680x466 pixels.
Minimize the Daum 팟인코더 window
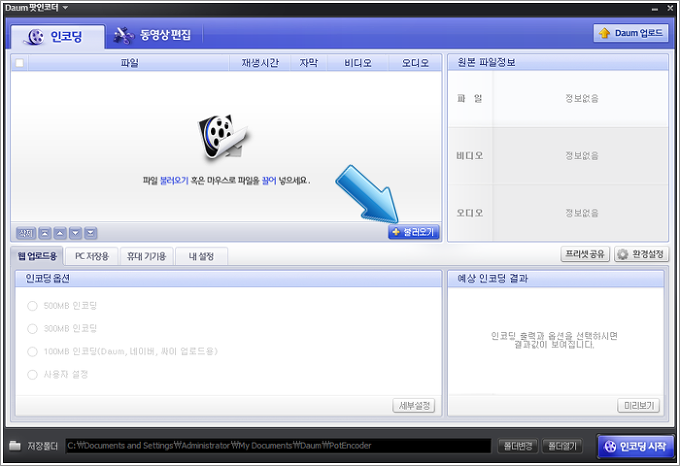point(655,9)
